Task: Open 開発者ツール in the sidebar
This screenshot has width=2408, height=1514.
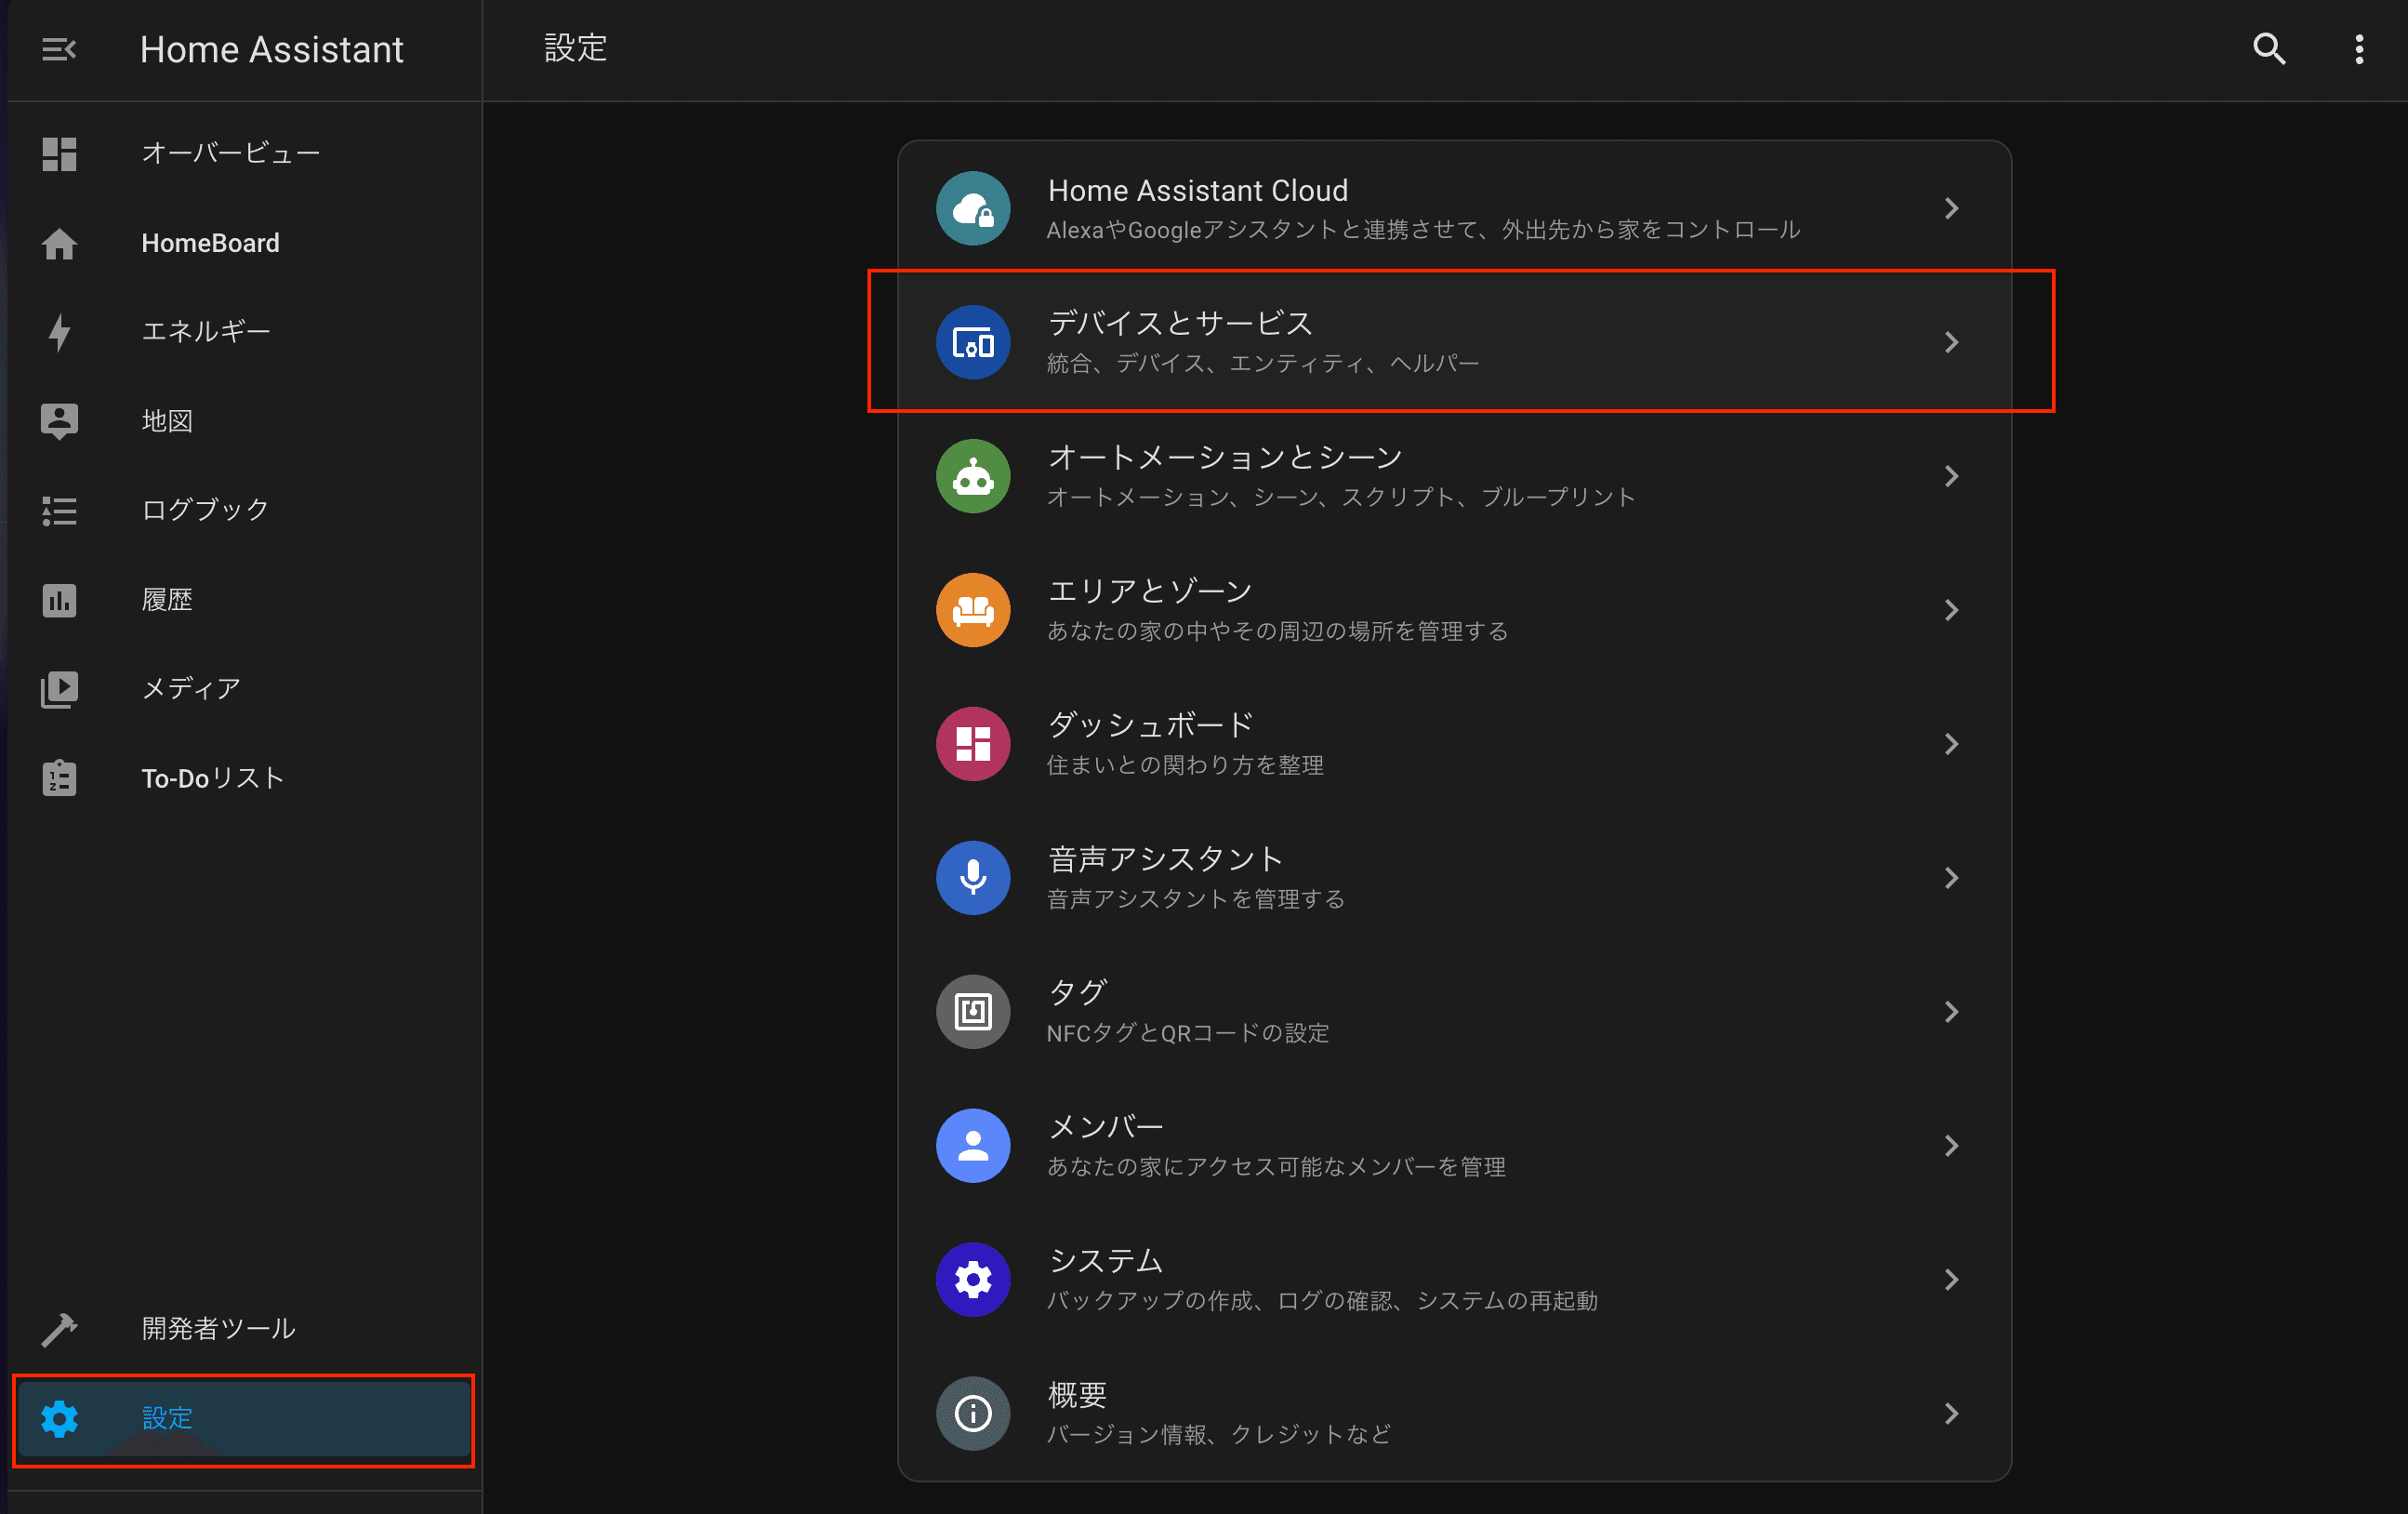Action: coord(218,1328)
